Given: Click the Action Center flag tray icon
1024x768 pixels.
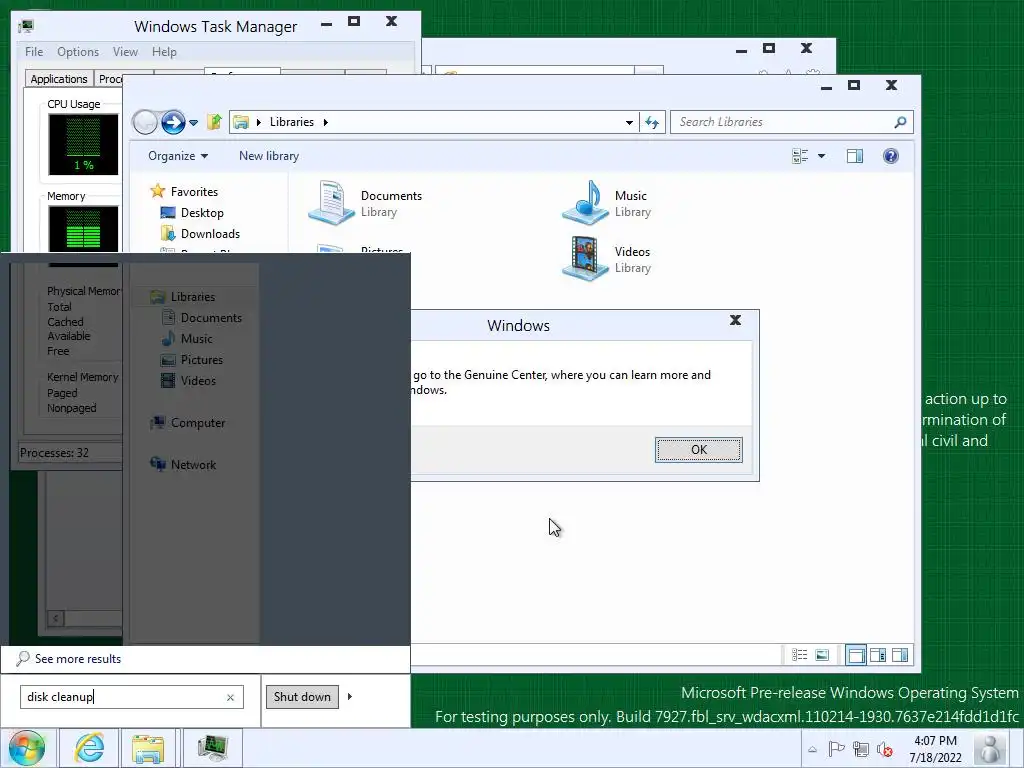Looking at the screenshot, I should pos(836,749).
